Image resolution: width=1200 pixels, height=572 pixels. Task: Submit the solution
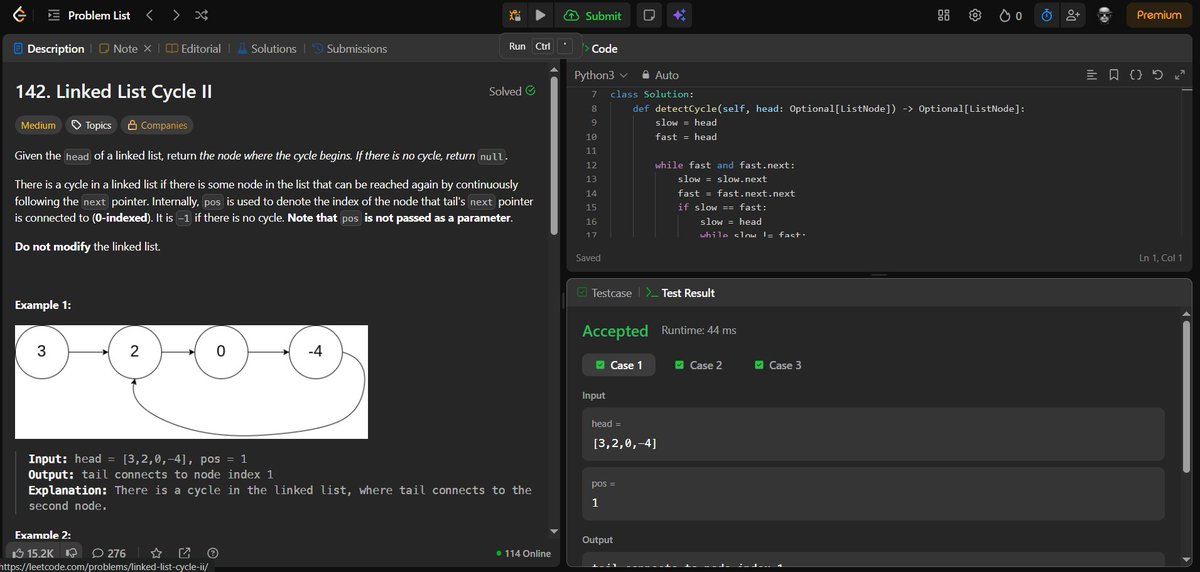click(x=592, y=15)
